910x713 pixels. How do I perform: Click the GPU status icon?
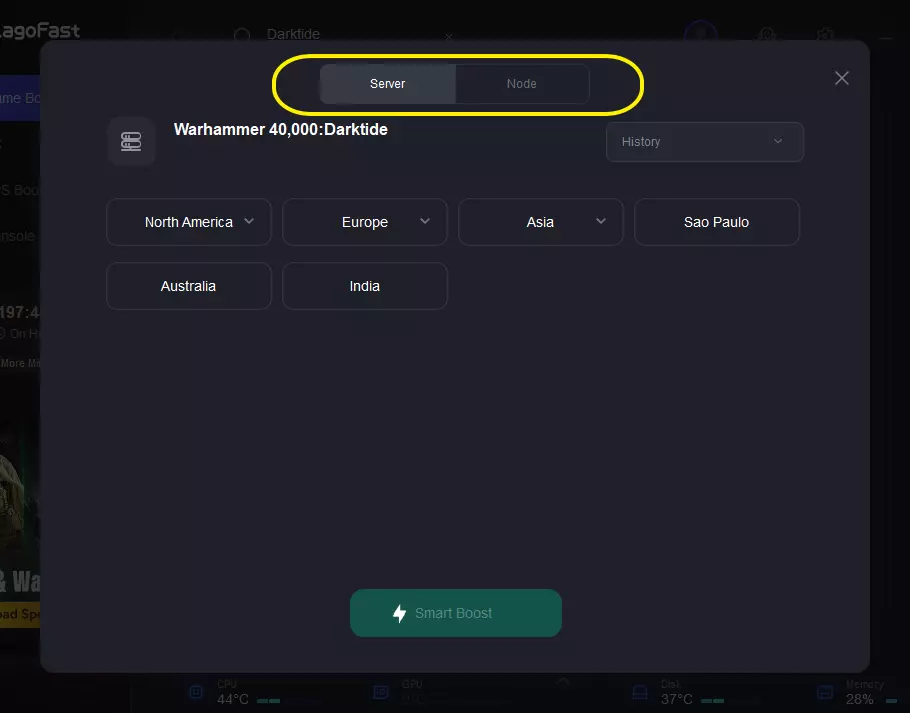click(x=380, y=692)
